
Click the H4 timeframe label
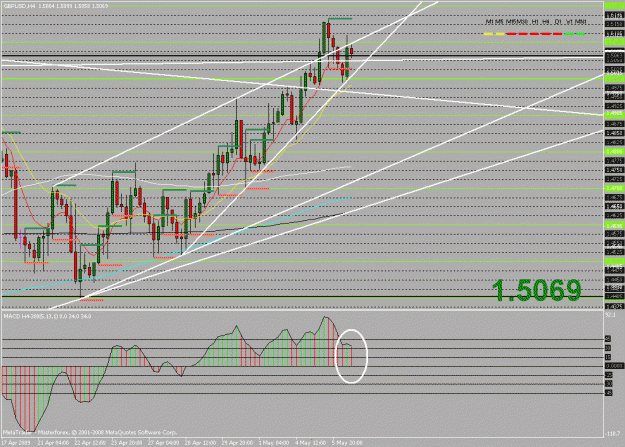coord(546,22)
